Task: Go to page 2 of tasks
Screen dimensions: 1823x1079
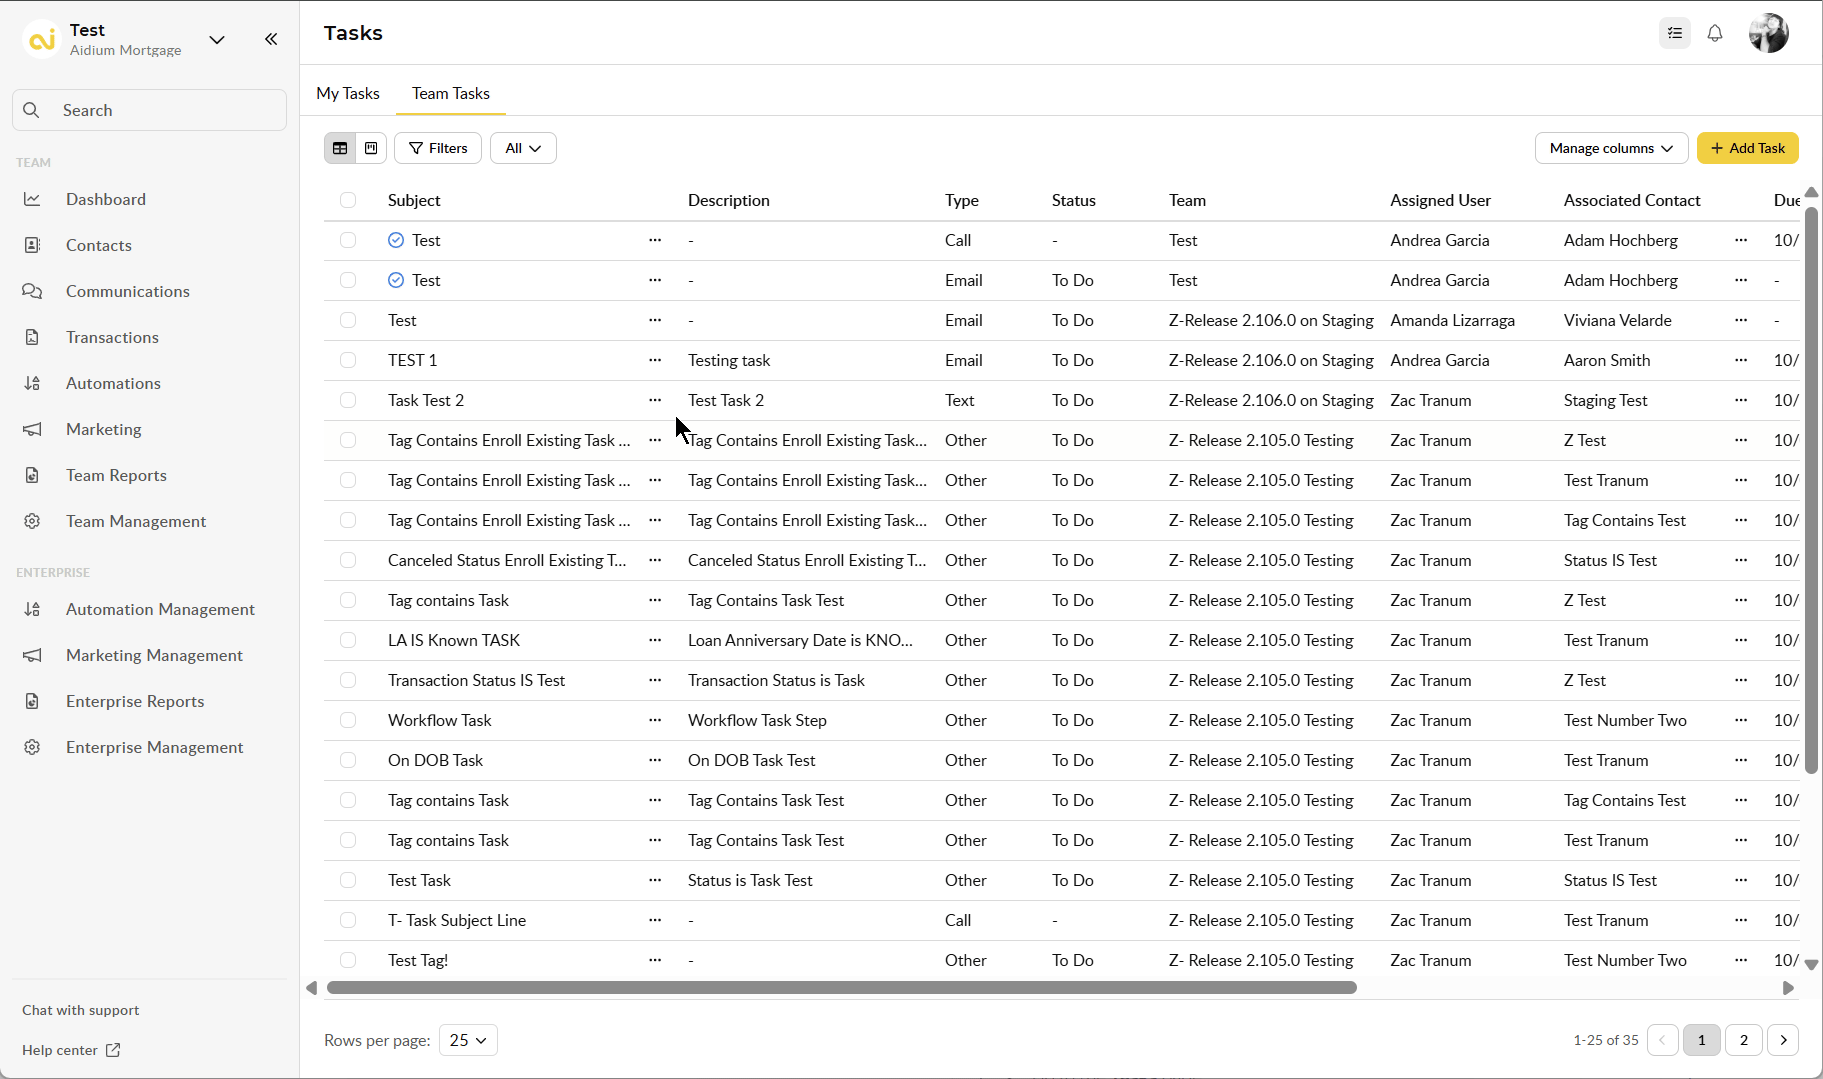Action: click(x=1743, y=1040)
